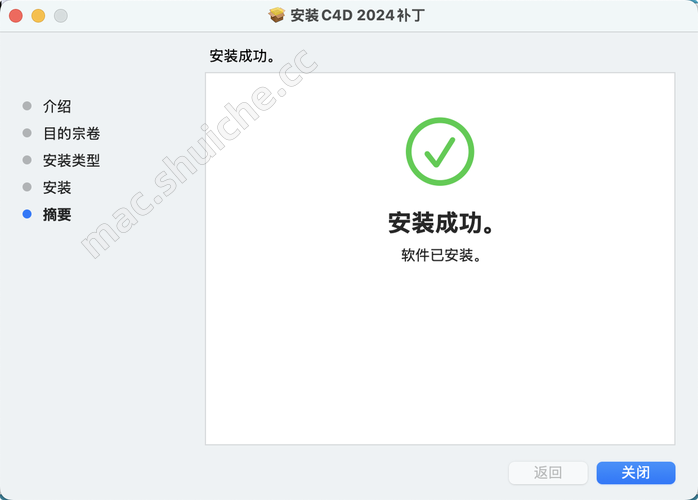Screen dimensions: 698x500
Task: Click the green checkmark success icon
Action: point(440,151)
